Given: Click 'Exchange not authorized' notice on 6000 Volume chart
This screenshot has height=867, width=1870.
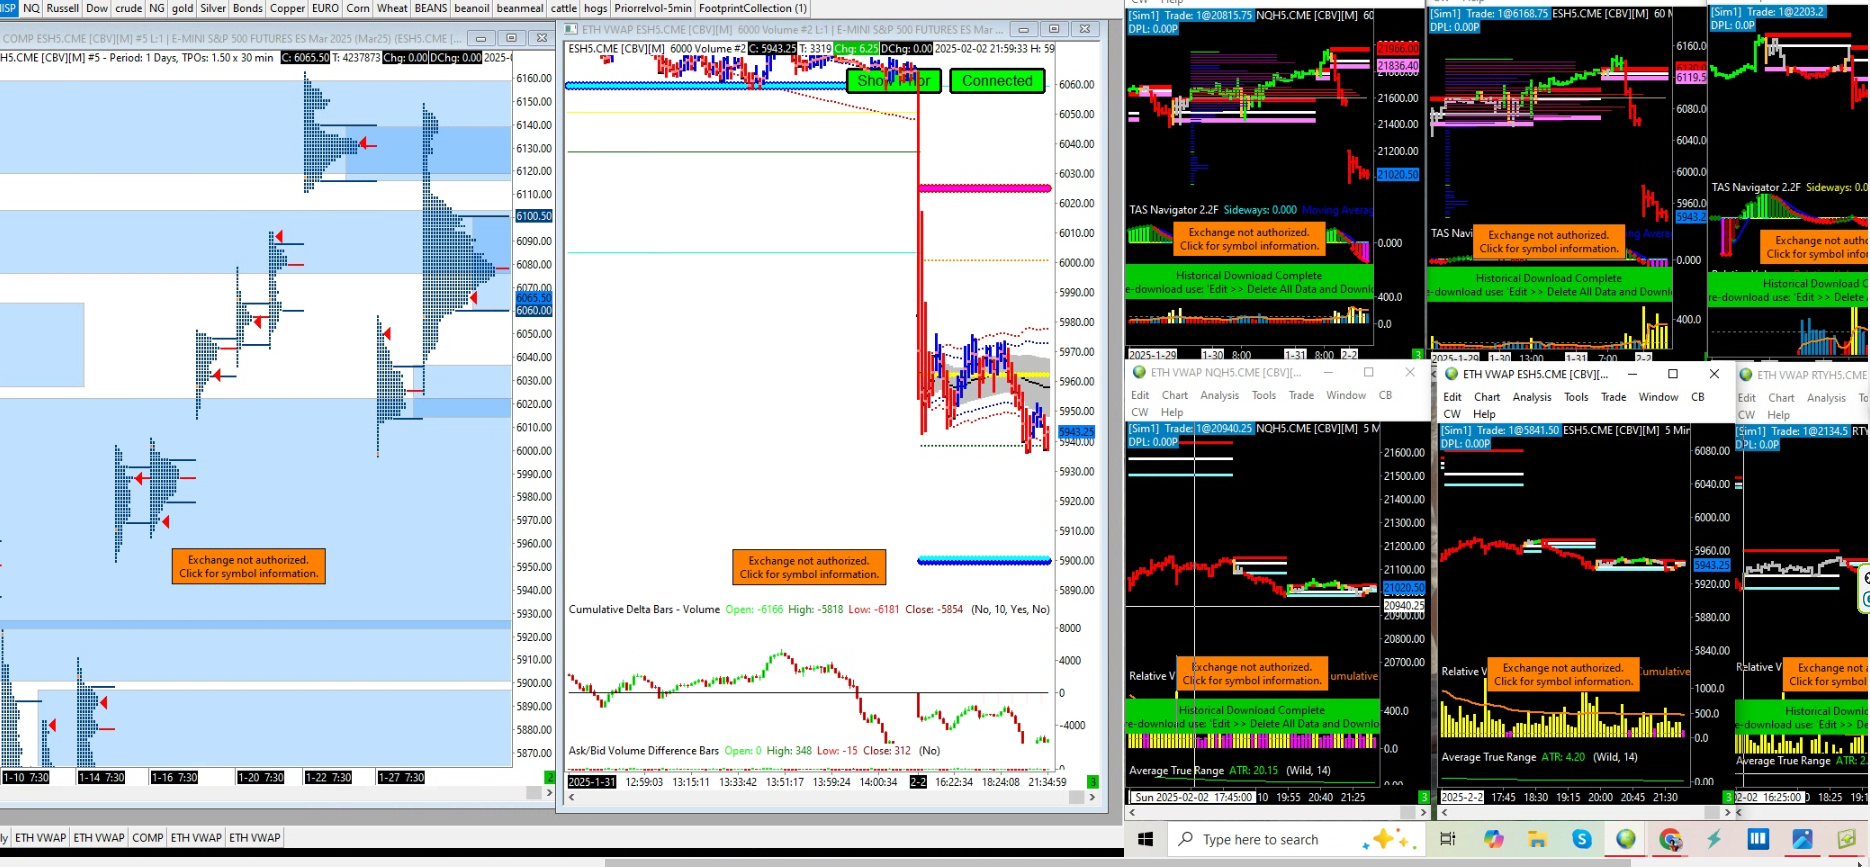Looking at the screenshot, I should point(809,567).
